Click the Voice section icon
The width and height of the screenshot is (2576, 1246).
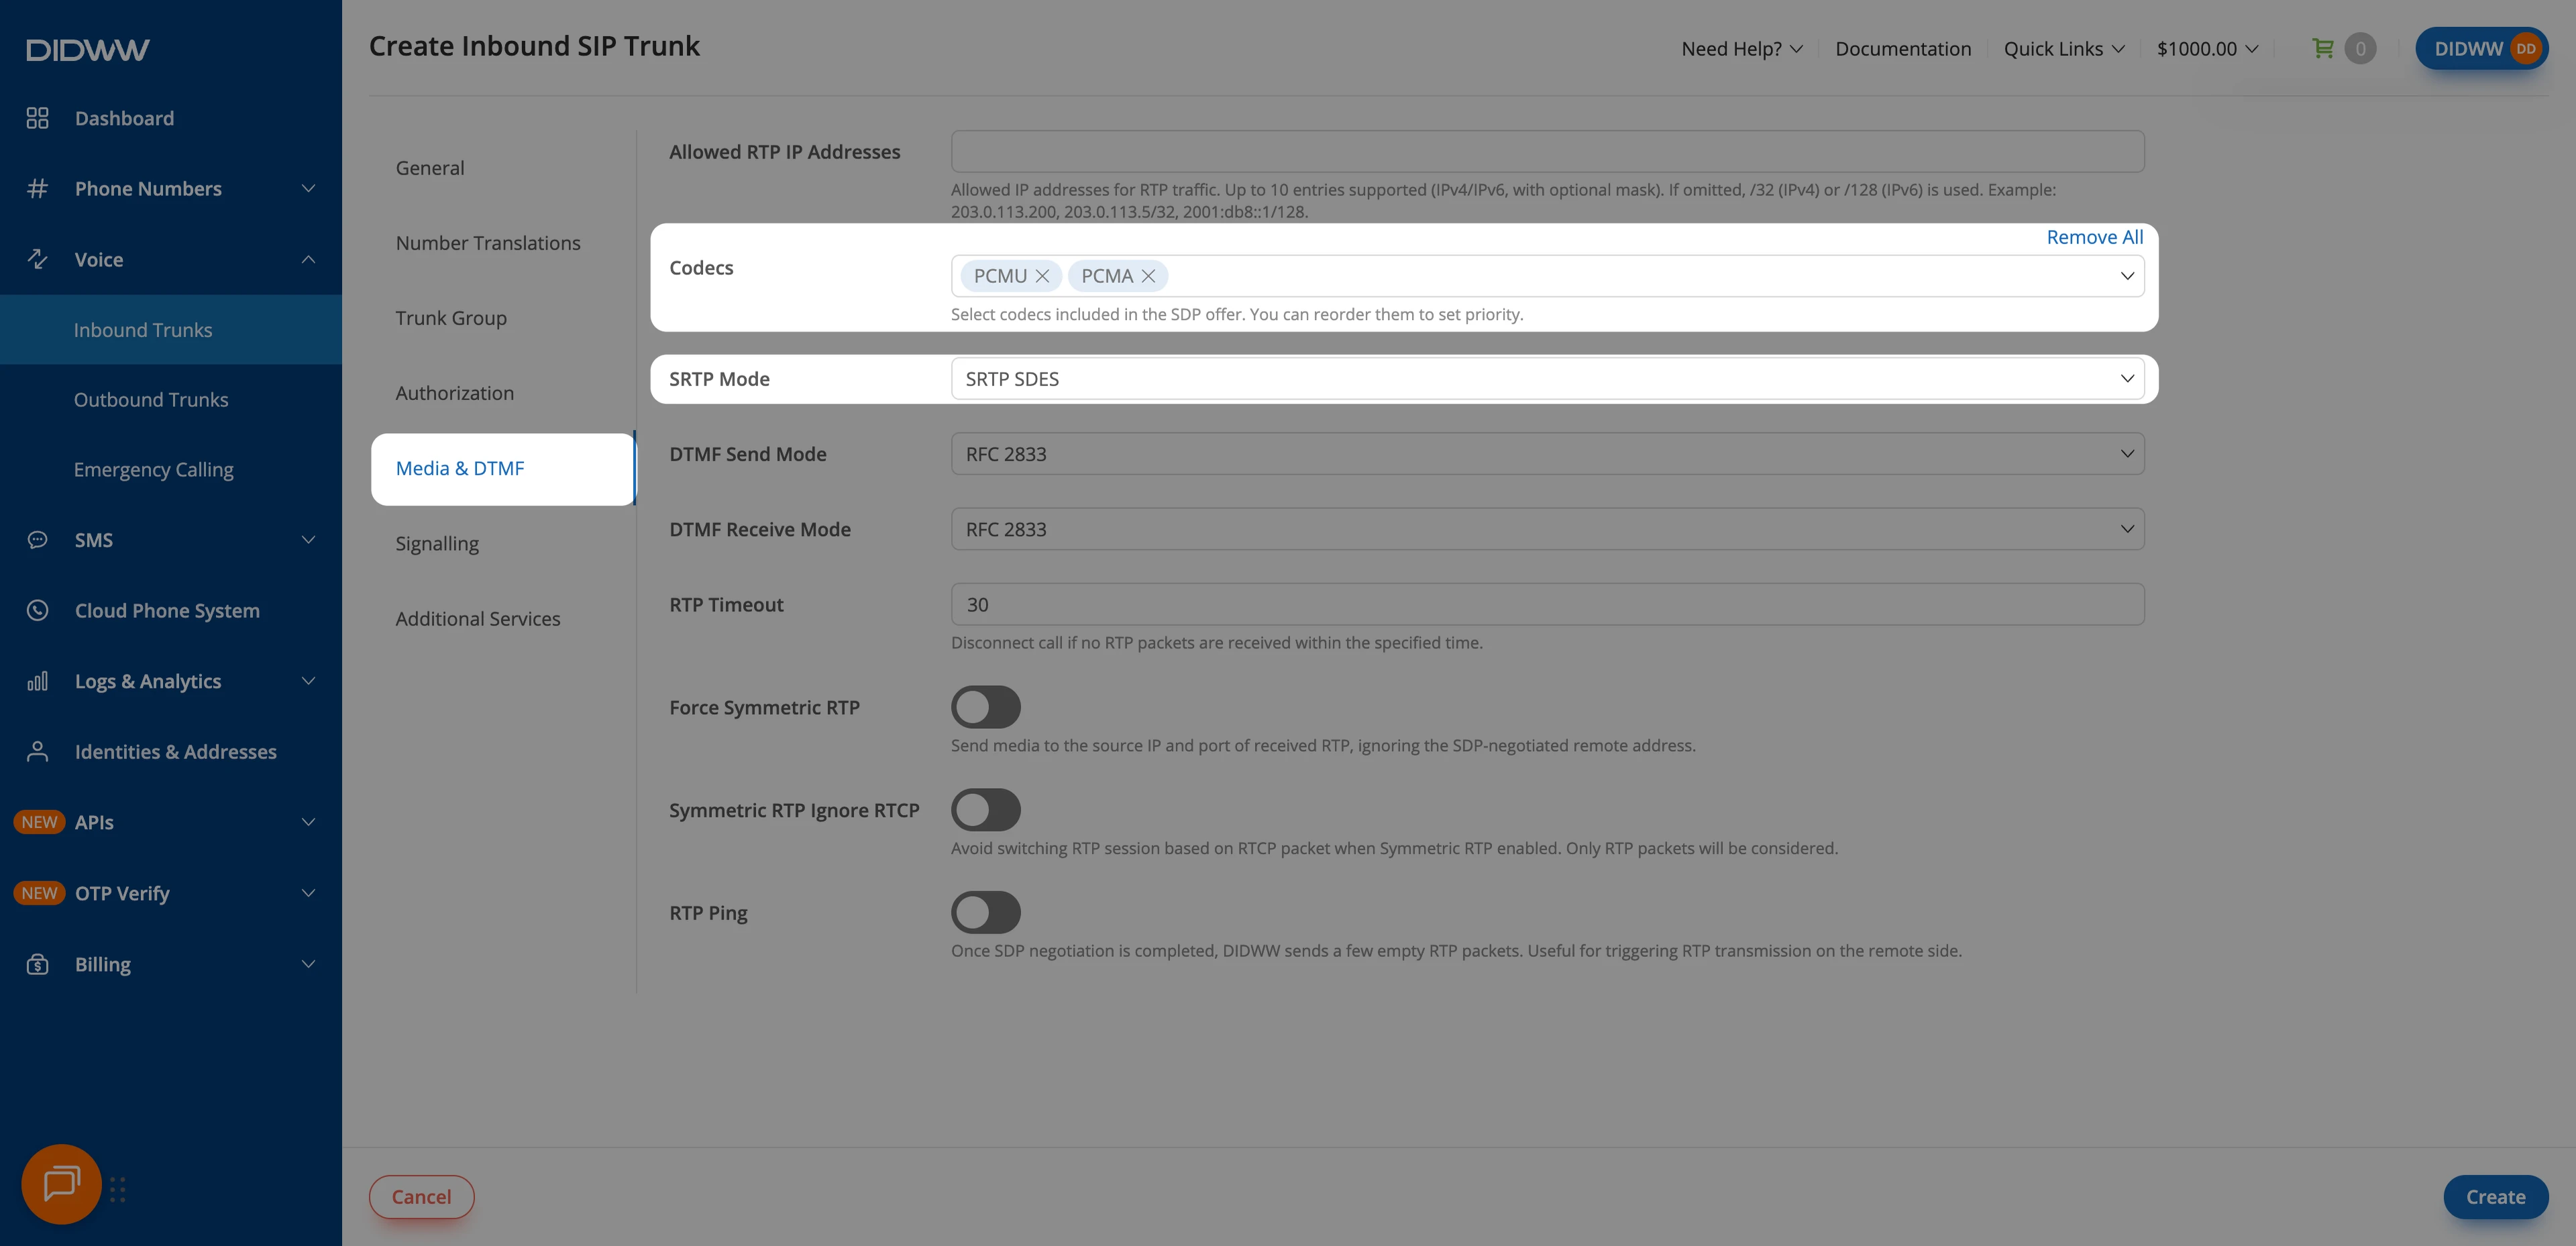37,259
